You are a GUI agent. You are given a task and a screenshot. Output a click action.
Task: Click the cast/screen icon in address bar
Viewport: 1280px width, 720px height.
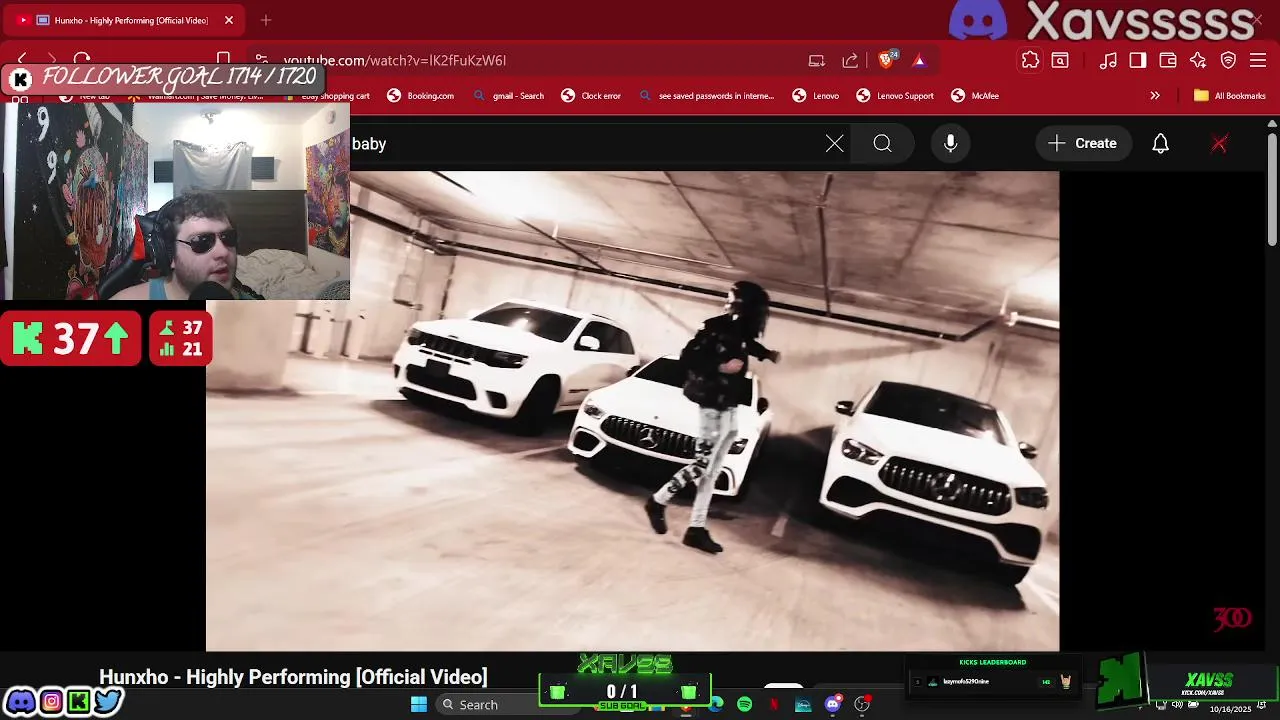[817, 60]
